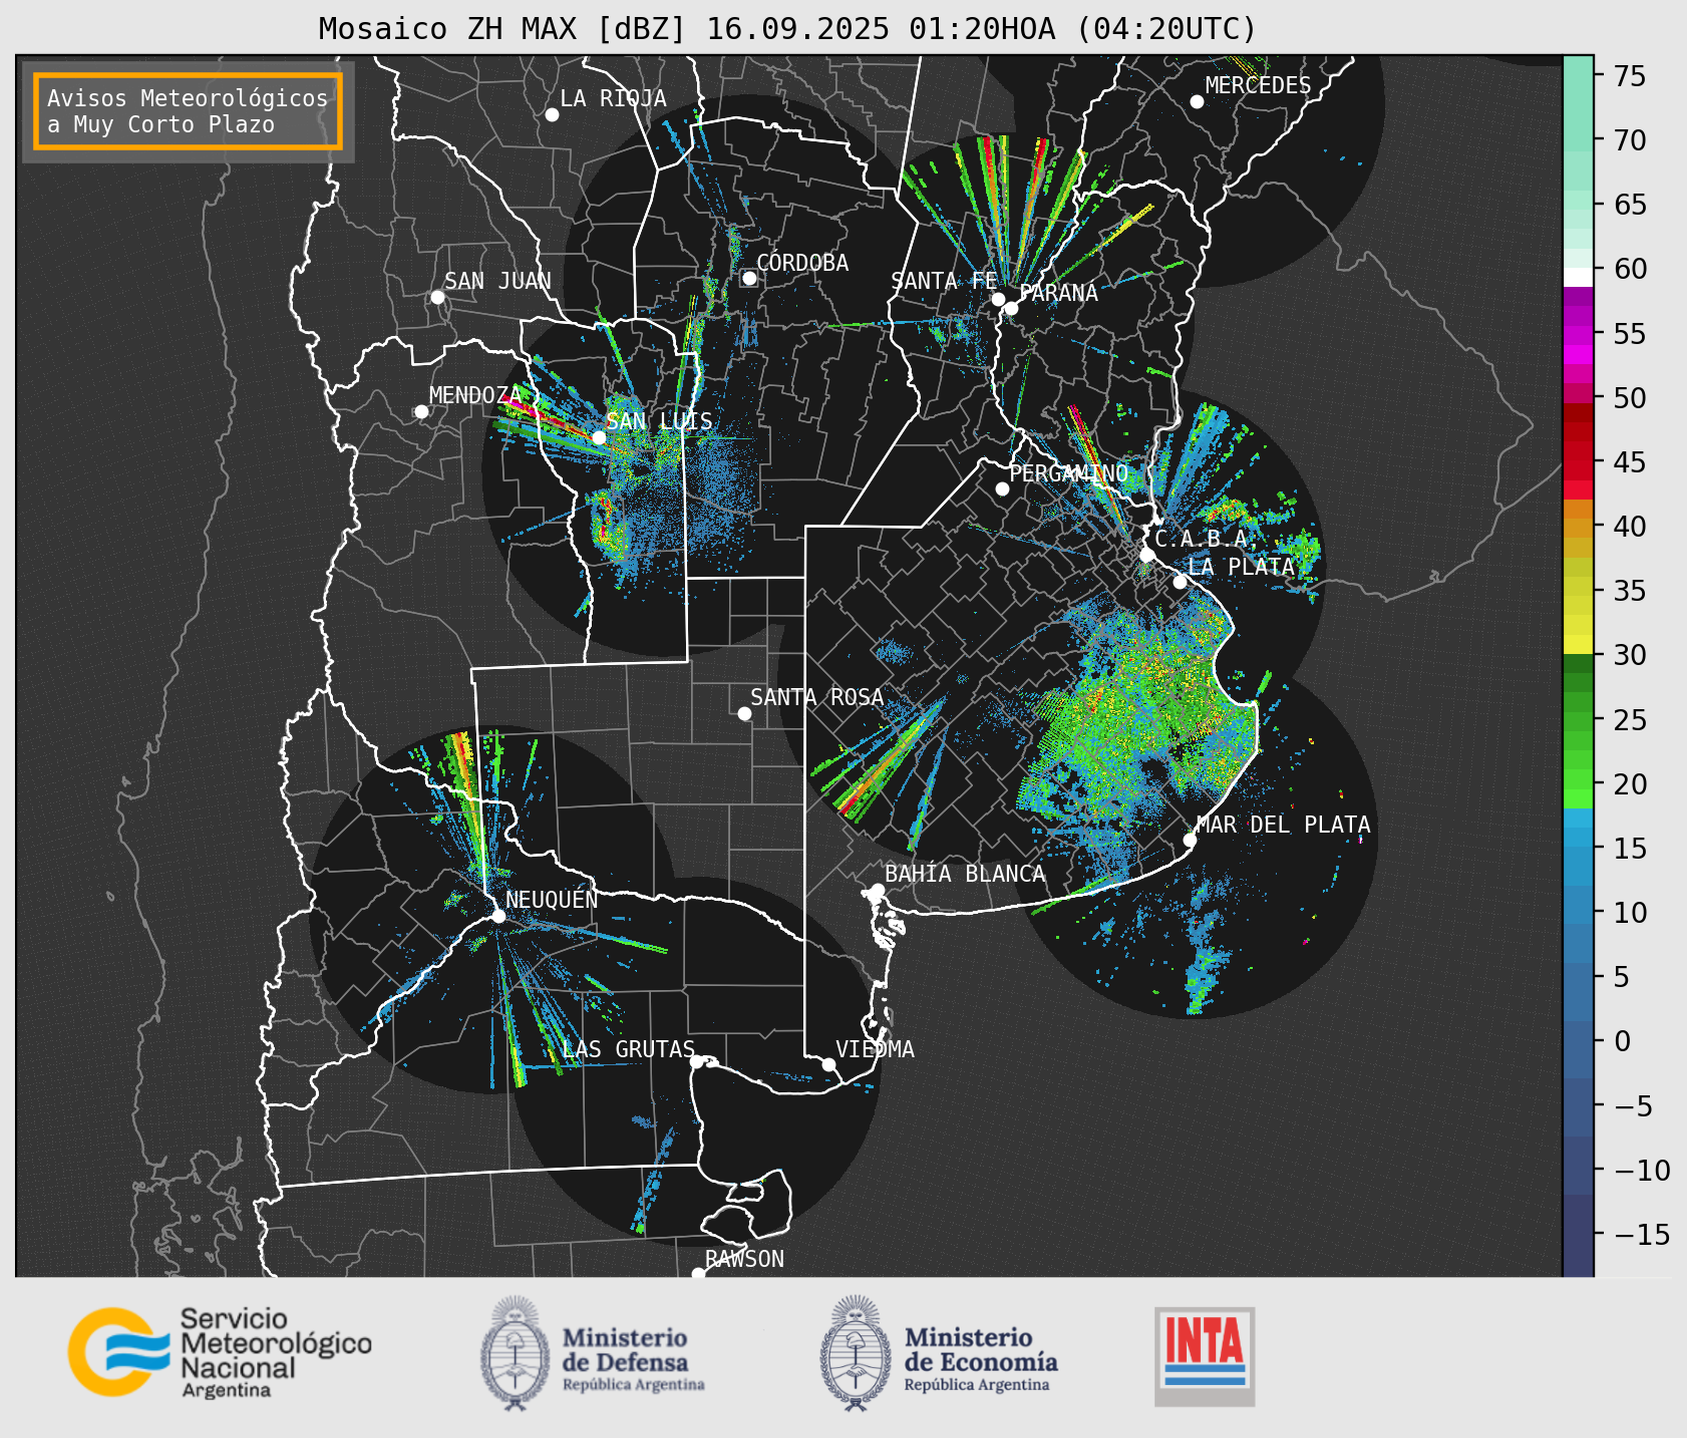Click the yellow 35 dBZ band on colorbar
Image resolution: width=1687 pixels, height=1438 pixels.
(1578, 592)
